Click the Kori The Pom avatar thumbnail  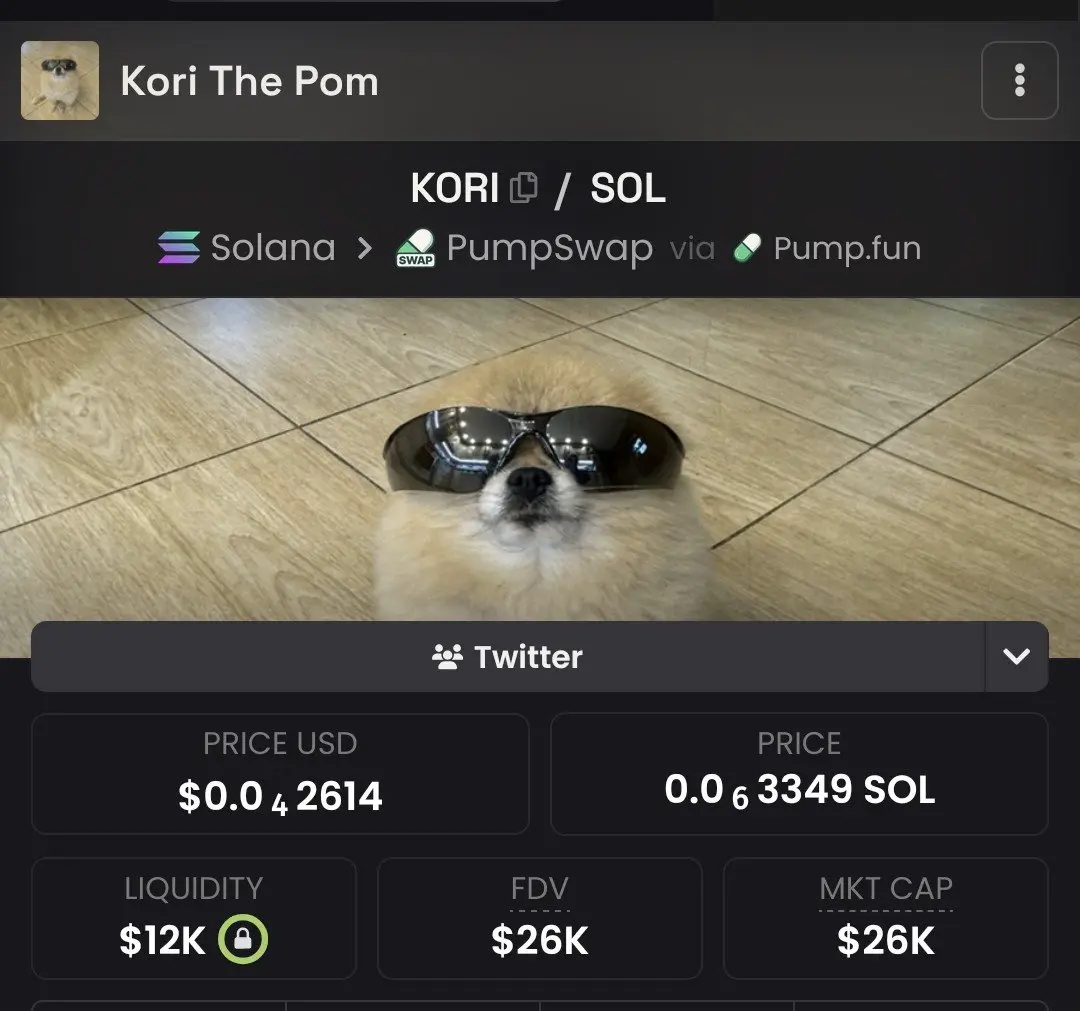pyautogui.click(x=60, y=81)
